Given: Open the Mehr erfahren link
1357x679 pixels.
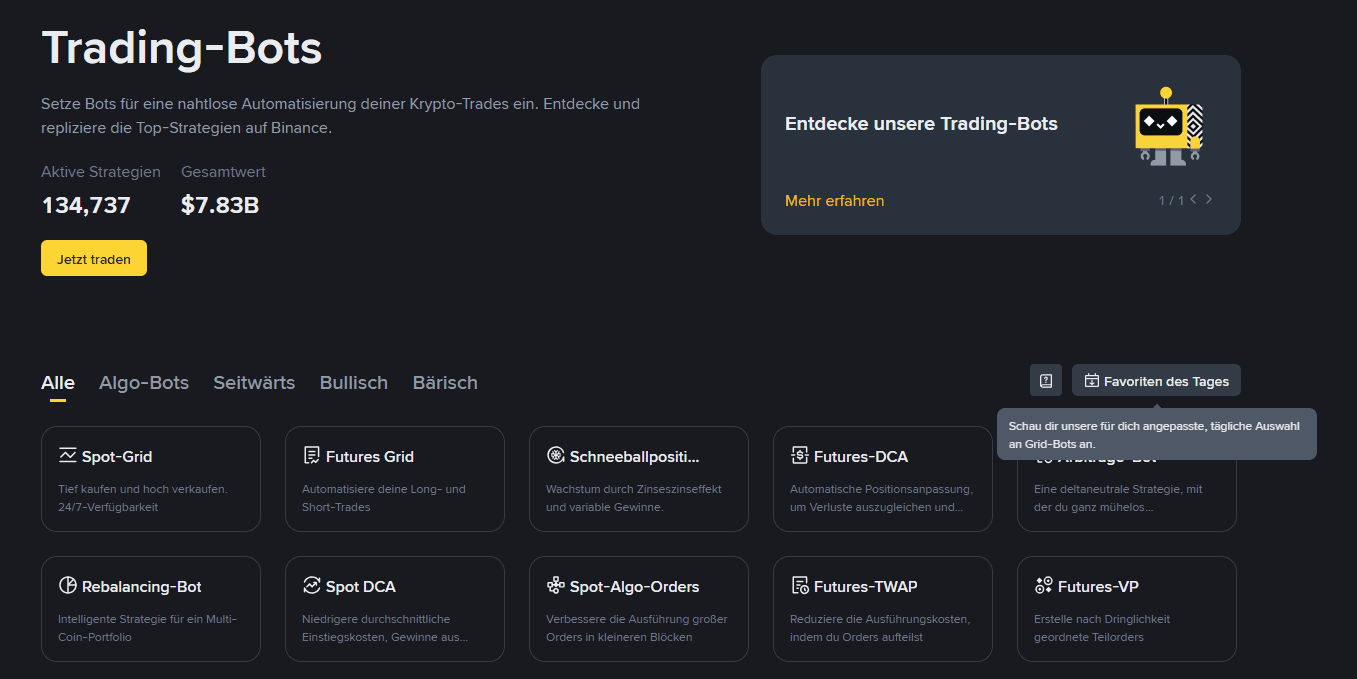Looking at the screenshot, I should pyautogui.click(x=835, y=201).
